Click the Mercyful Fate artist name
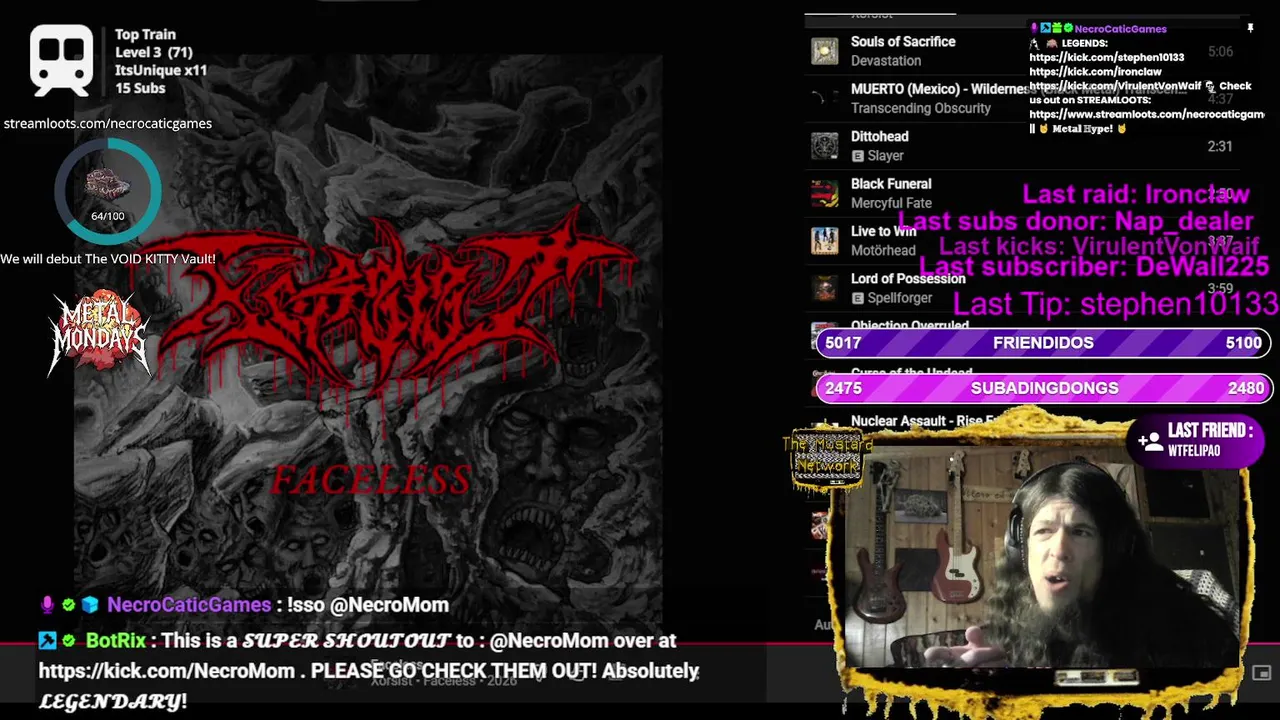Viewport: 1280px width, 720px height. click(x=891, y=203)
